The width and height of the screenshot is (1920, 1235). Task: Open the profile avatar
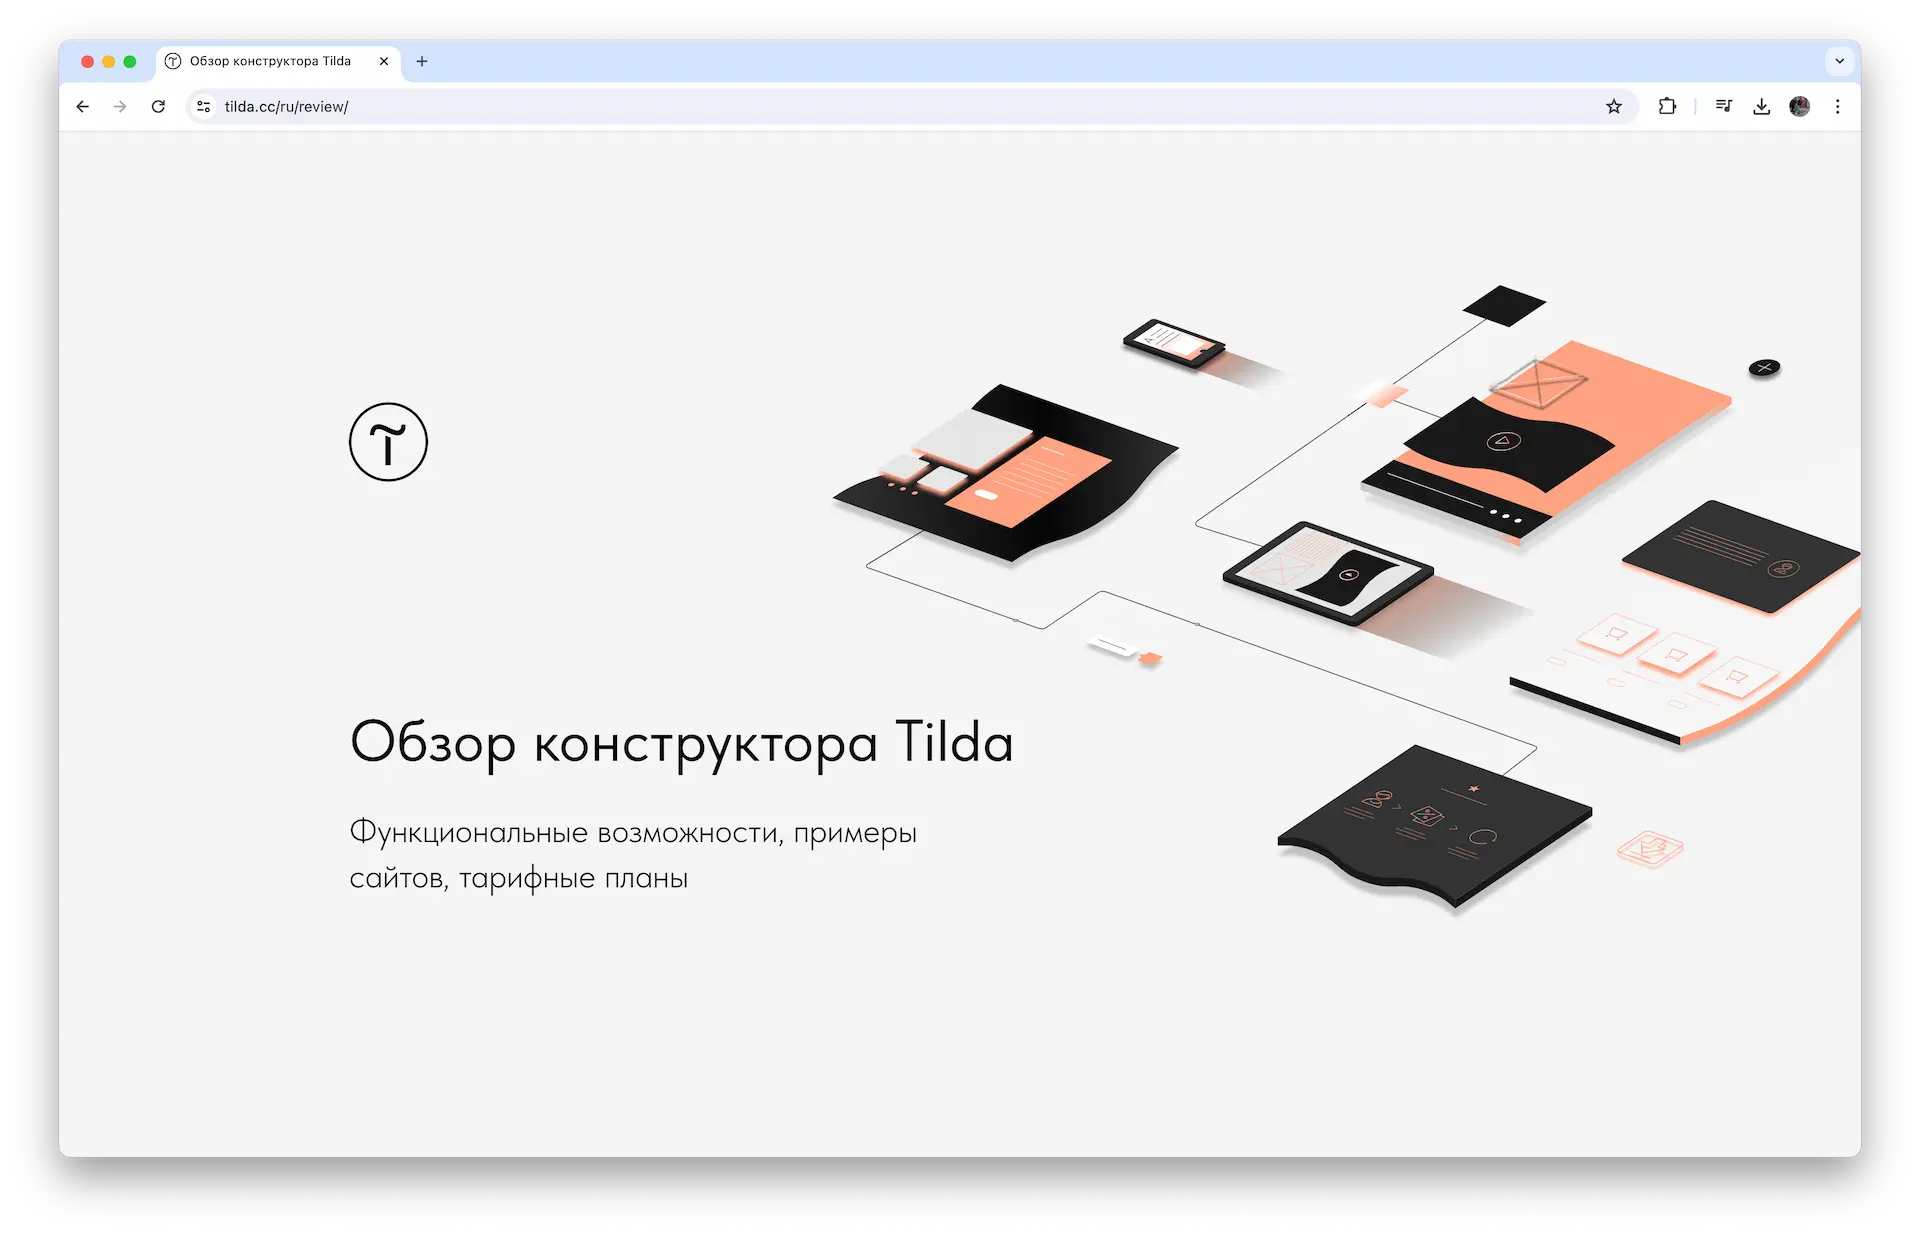1800,106
